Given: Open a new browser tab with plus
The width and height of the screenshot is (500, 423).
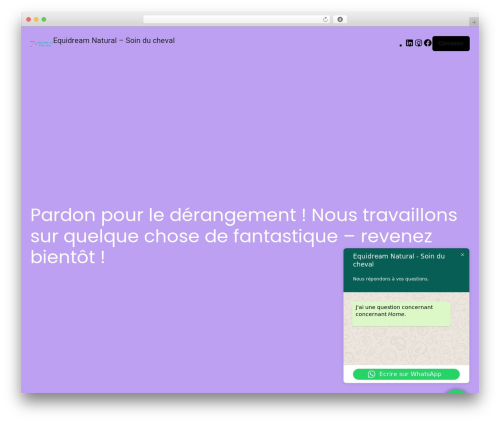Looking at the screenshot, I should pos(474,22).
